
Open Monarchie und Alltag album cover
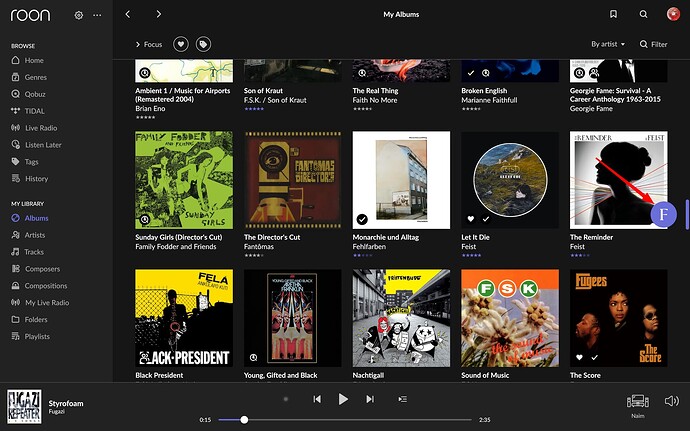coord(401,180)
